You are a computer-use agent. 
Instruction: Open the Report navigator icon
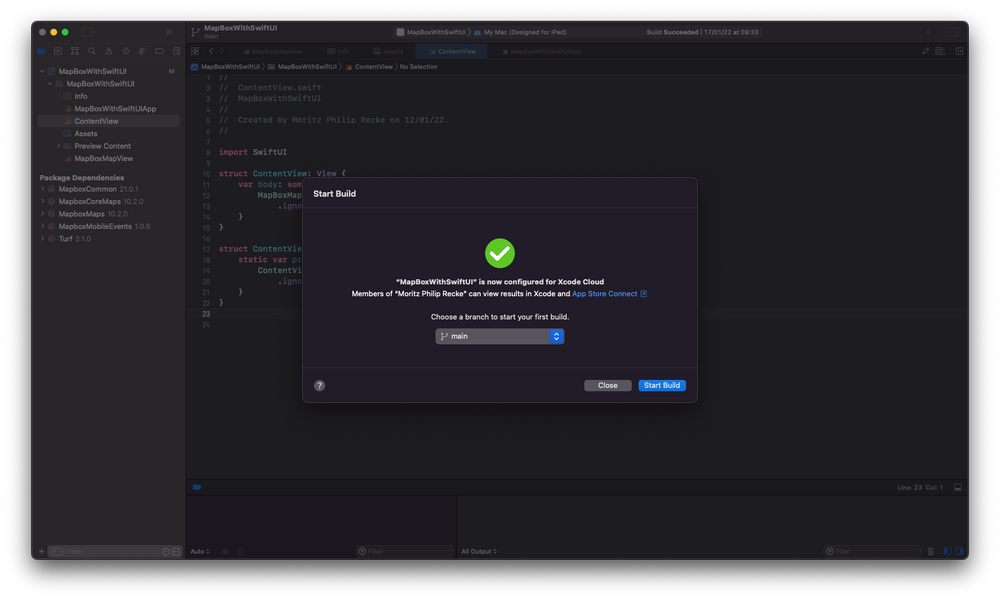[x=175, y=50]
